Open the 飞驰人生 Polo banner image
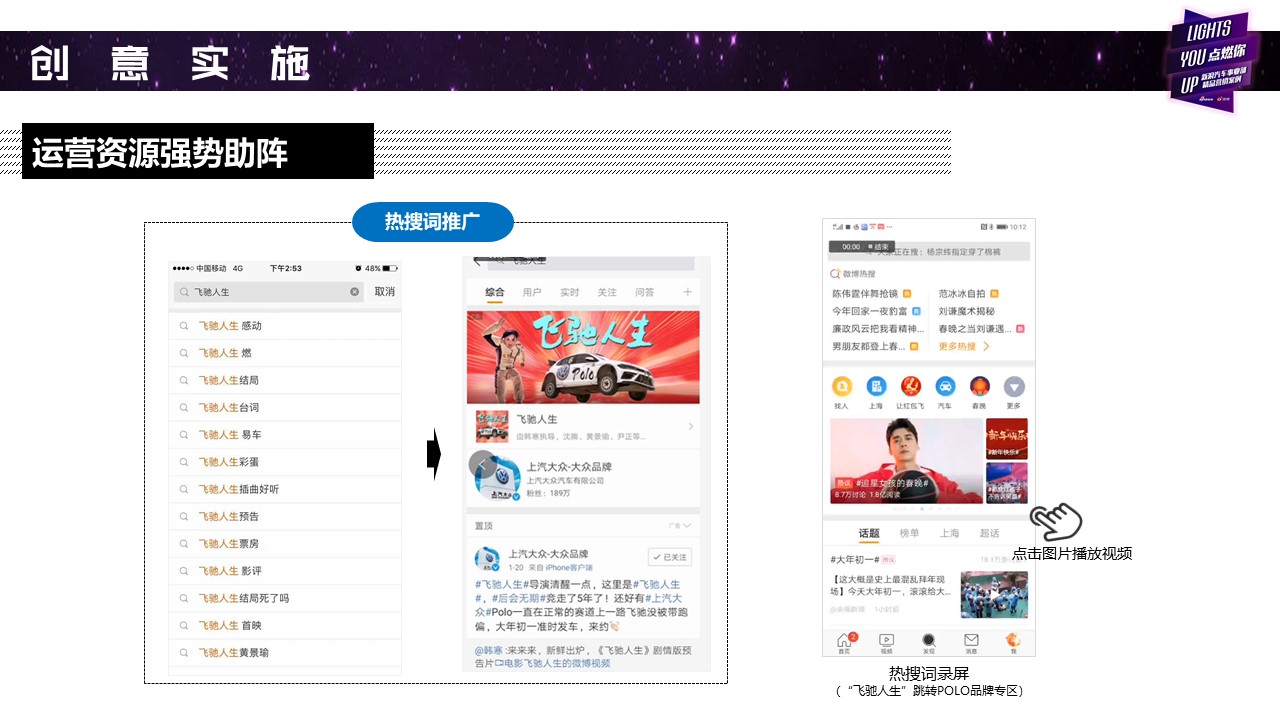Screen dimensions: 1280x720 click(583, 357)
